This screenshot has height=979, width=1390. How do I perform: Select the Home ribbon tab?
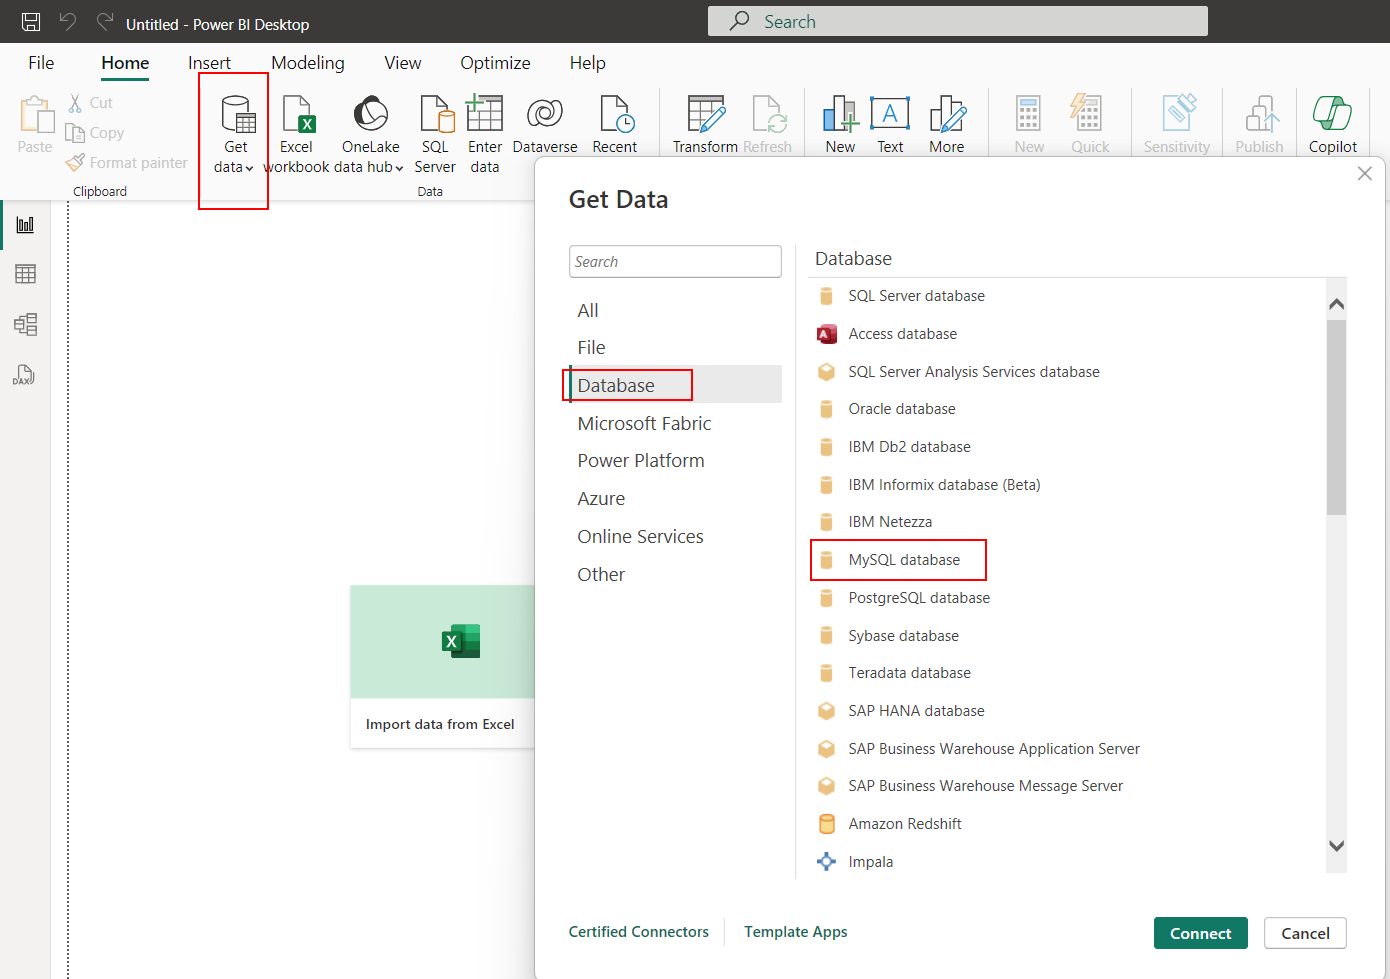125,63
